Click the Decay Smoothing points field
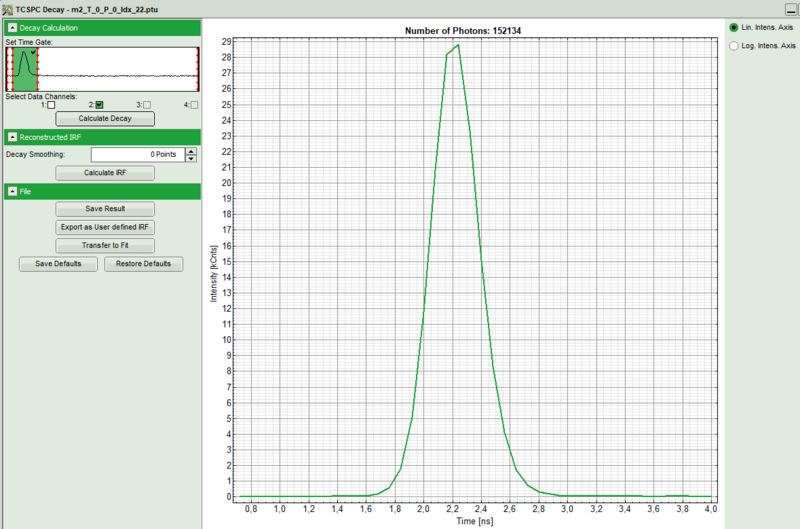The image size is (800, 529). [136, 154]
